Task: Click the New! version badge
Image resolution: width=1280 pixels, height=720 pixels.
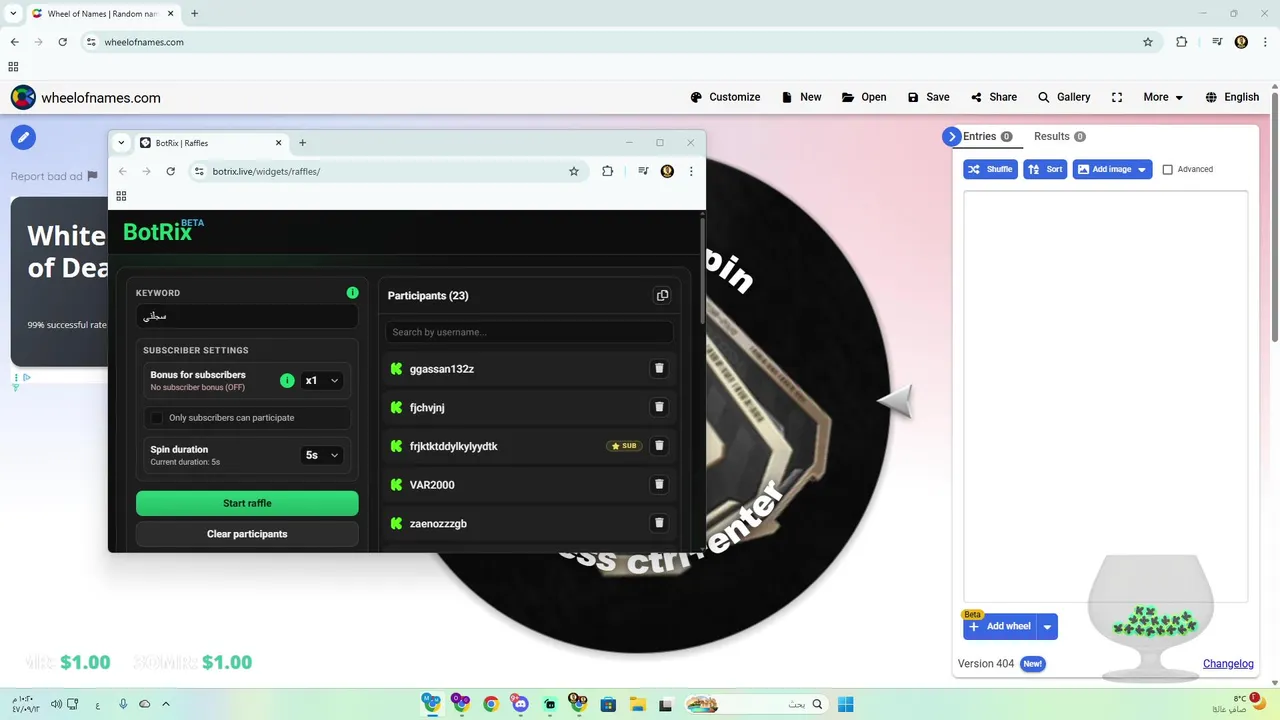Action: [1033, 664]
